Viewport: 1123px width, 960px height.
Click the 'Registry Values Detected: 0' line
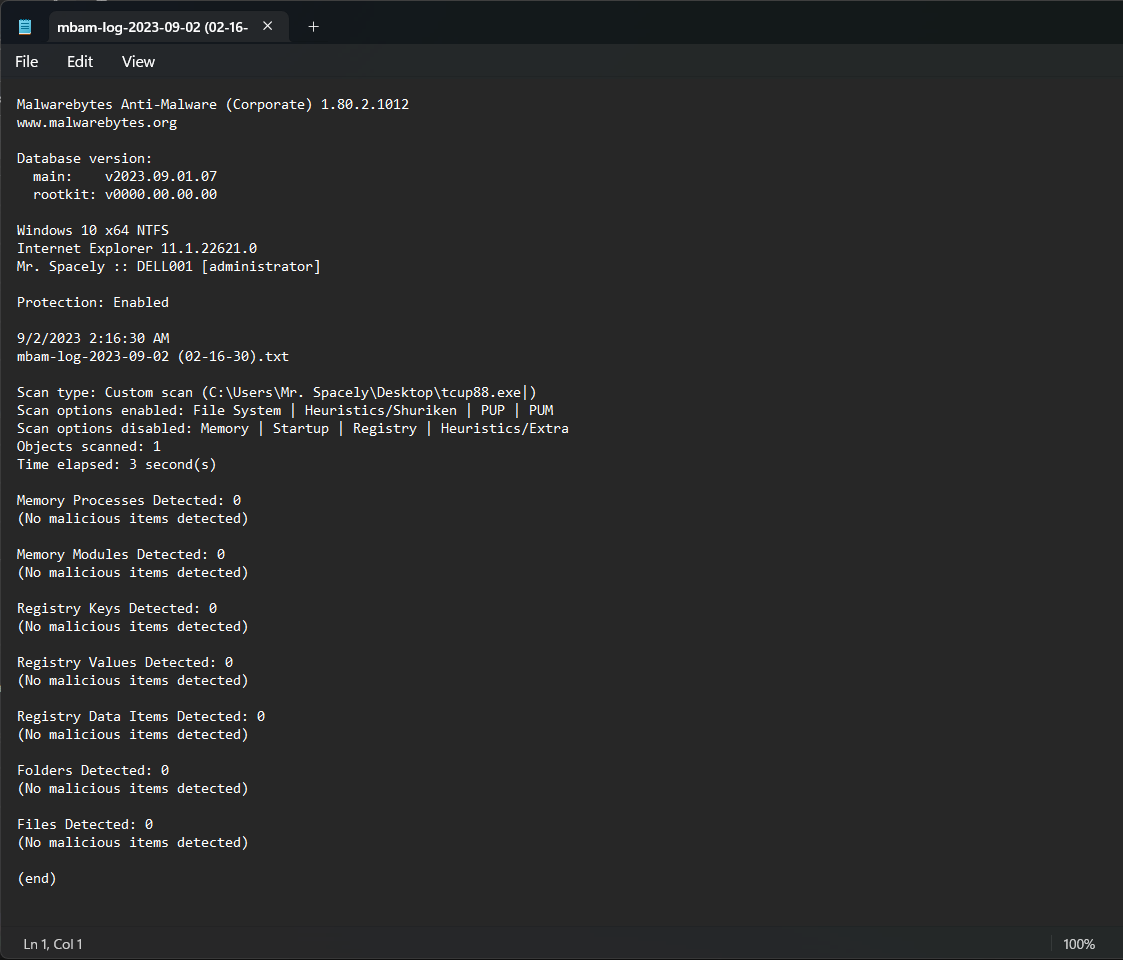click(x=125, y=663)
